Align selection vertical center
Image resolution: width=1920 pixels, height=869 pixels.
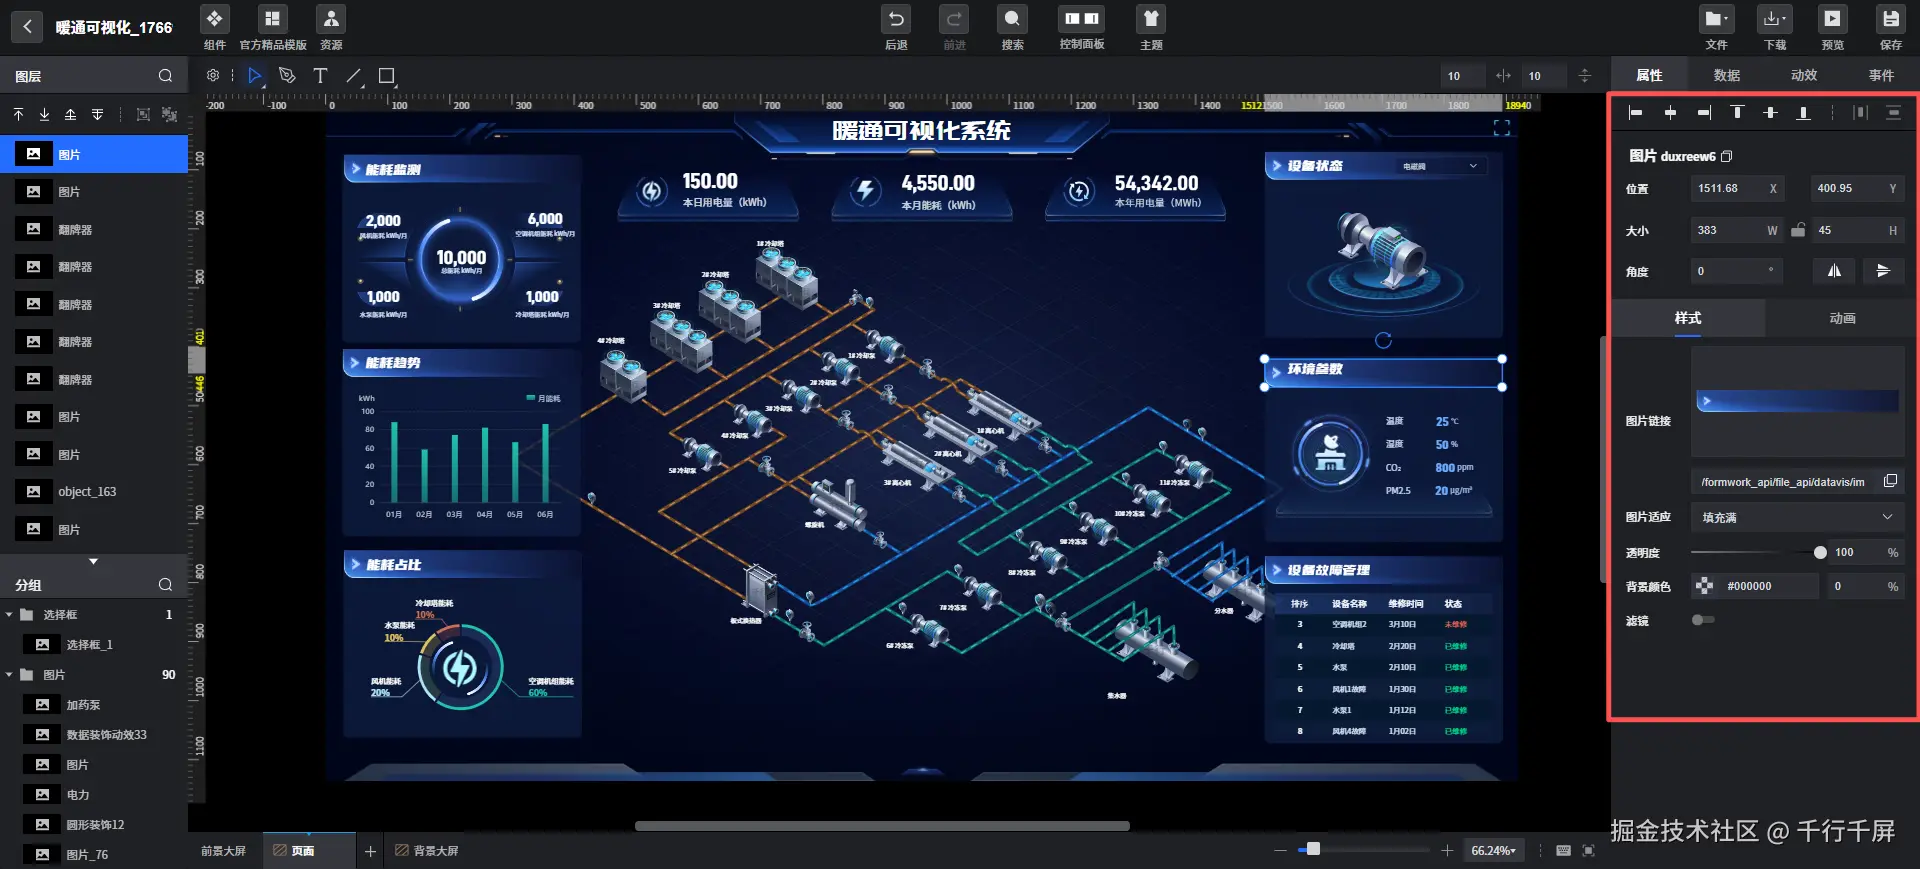pos(1770,113)
